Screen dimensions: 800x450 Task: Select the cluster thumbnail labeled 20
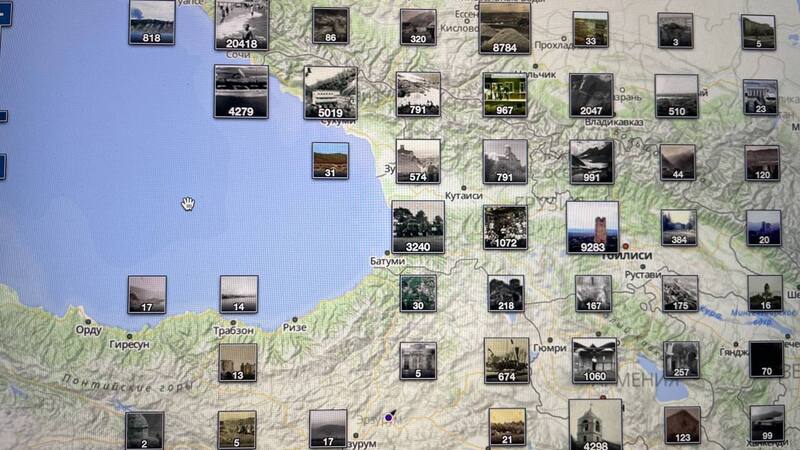point(763,228)
